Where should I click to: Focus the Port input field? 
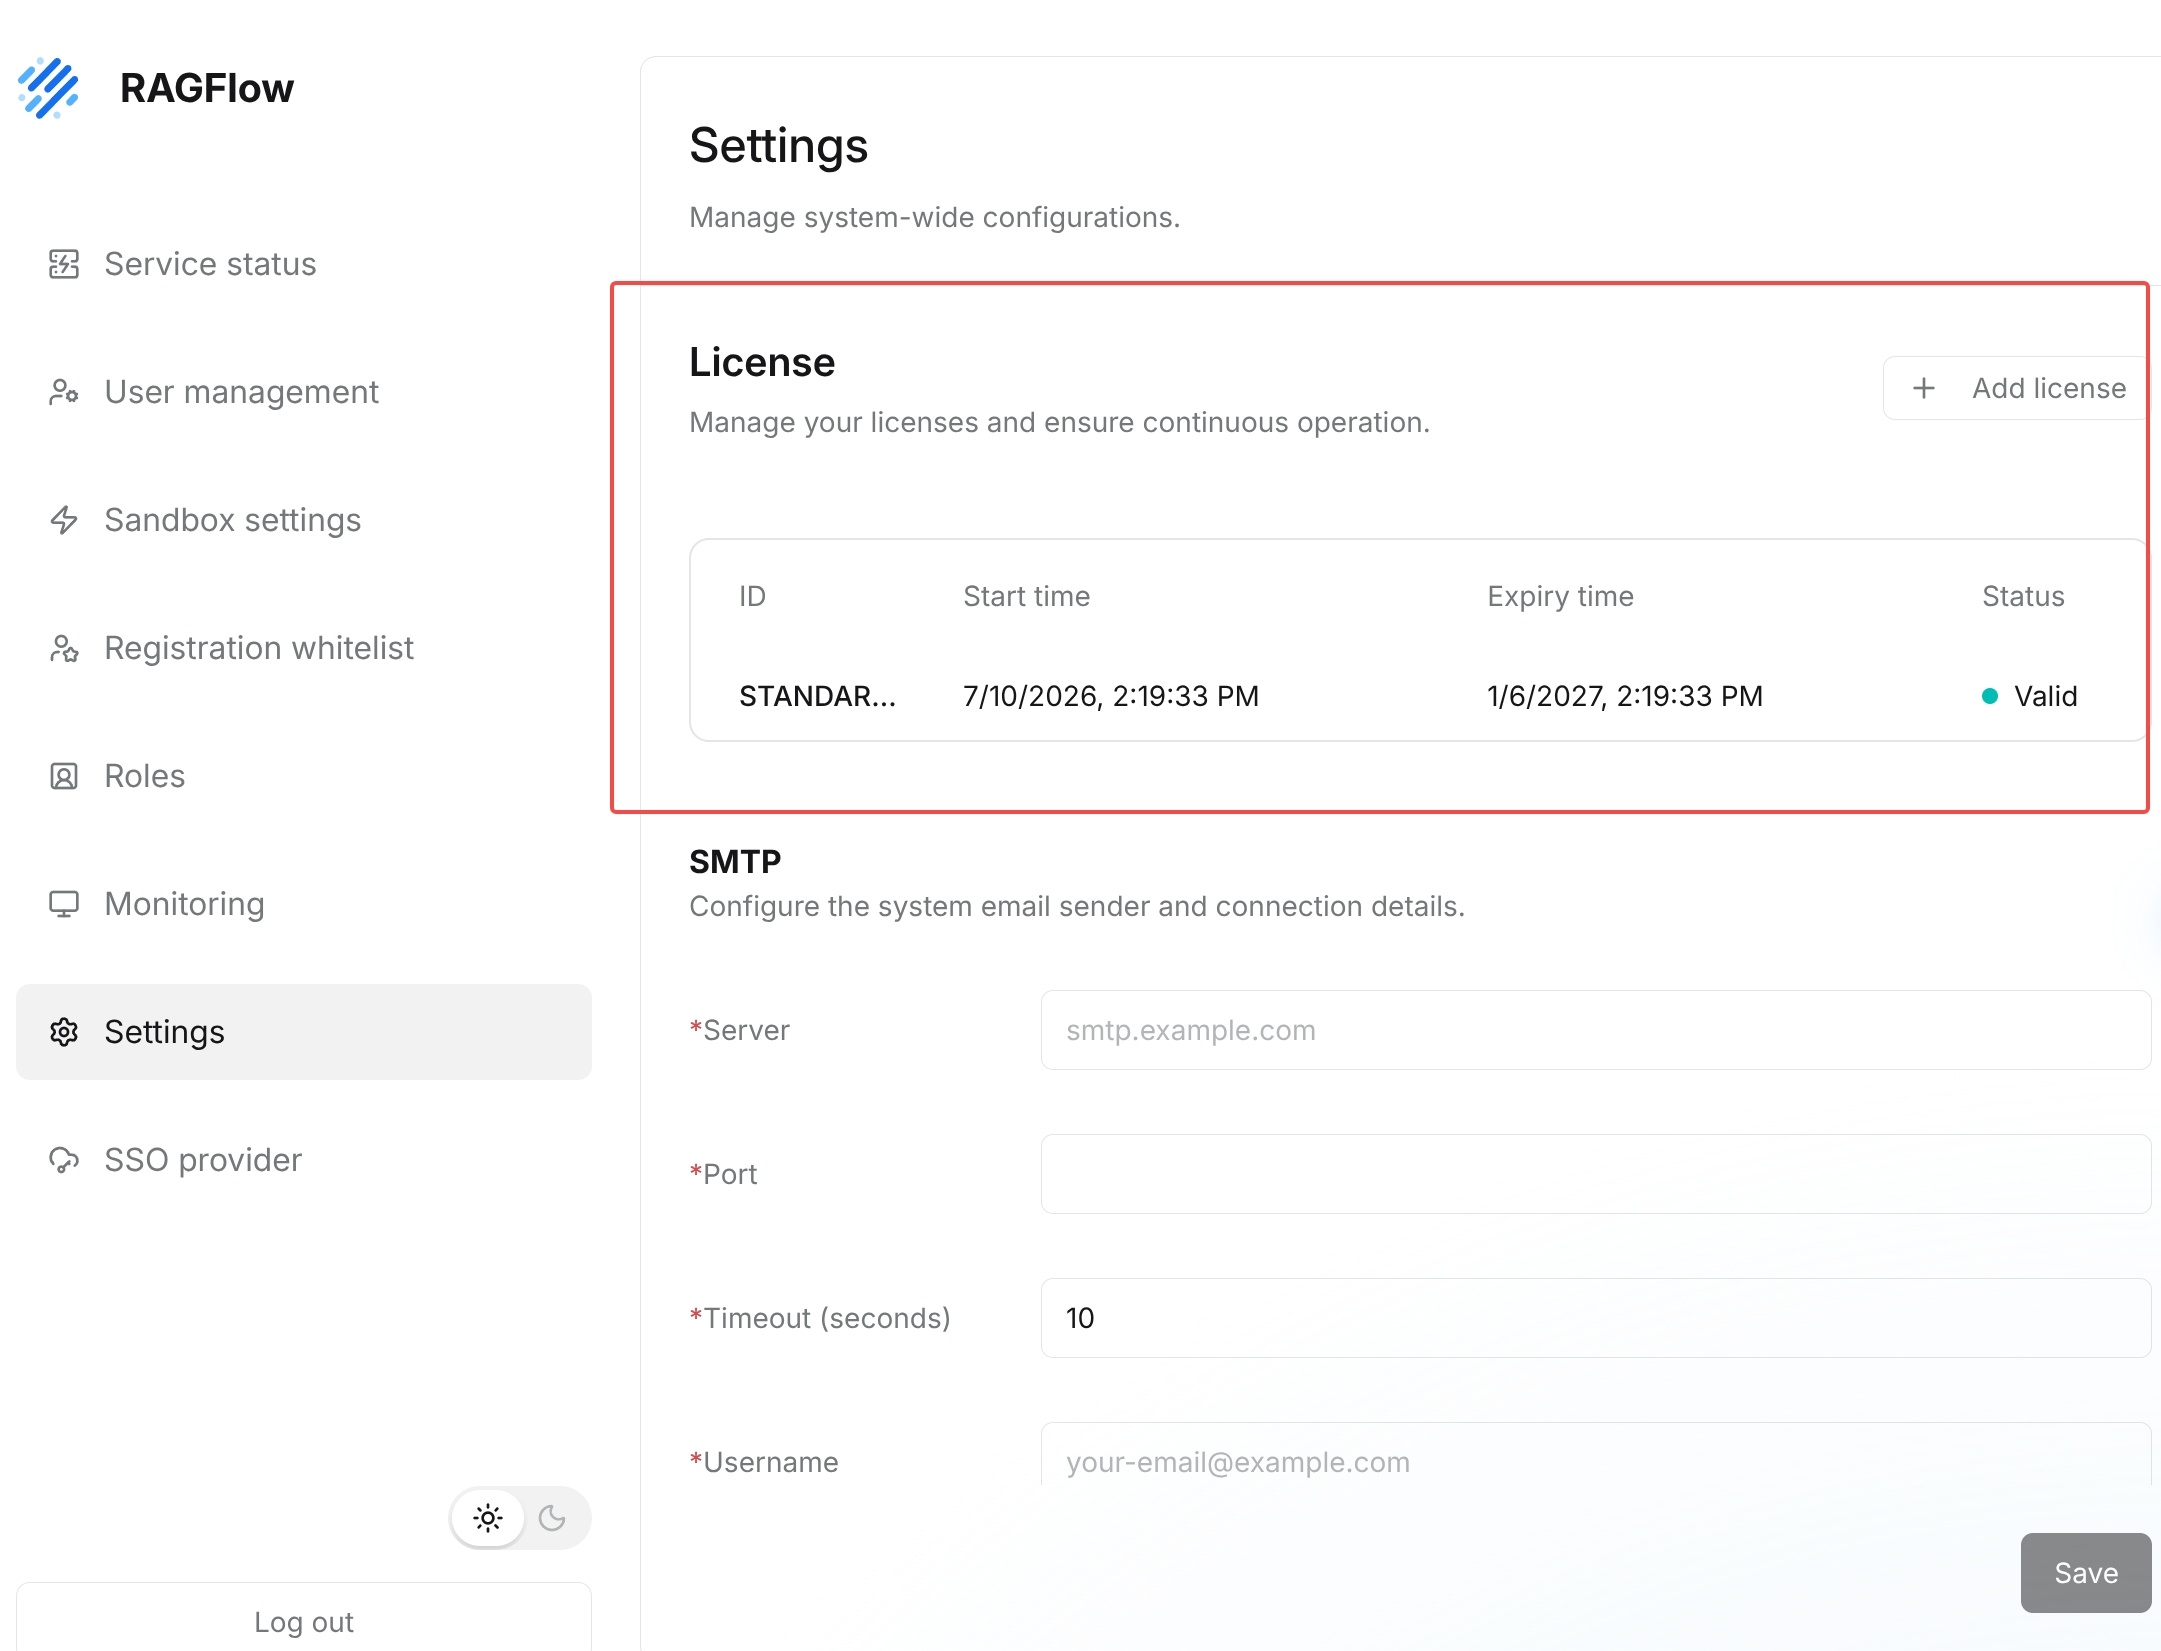[x=1595, y=1174]
